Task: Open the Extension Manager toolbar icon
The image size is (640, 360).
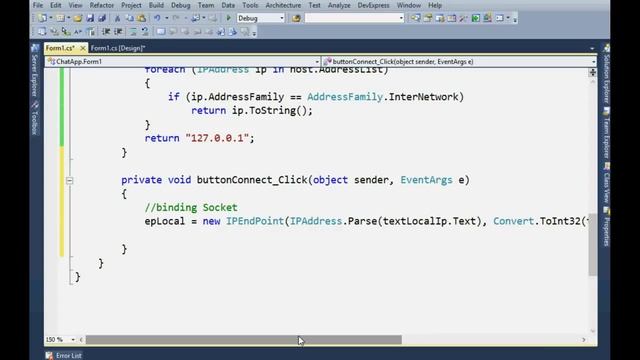Action: 488,18
